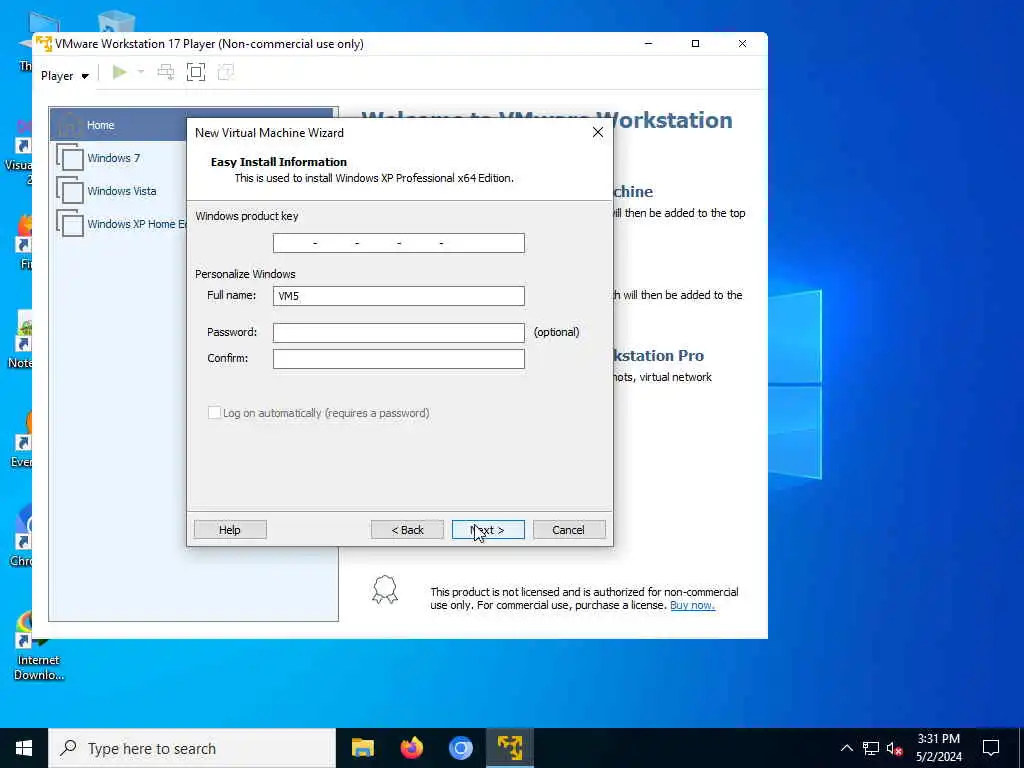Click VMware Player taskbar icon

click(510, 748)
